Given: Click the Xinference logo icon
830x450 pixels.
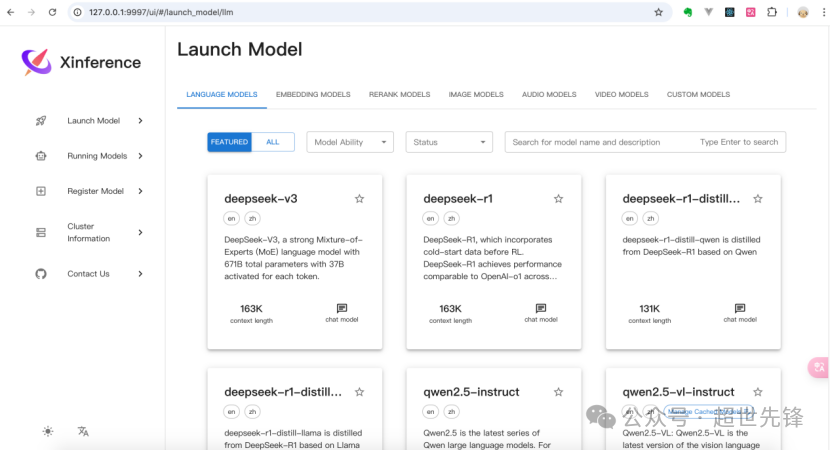Looking at the screenshot, I should [x=37, y=62].
